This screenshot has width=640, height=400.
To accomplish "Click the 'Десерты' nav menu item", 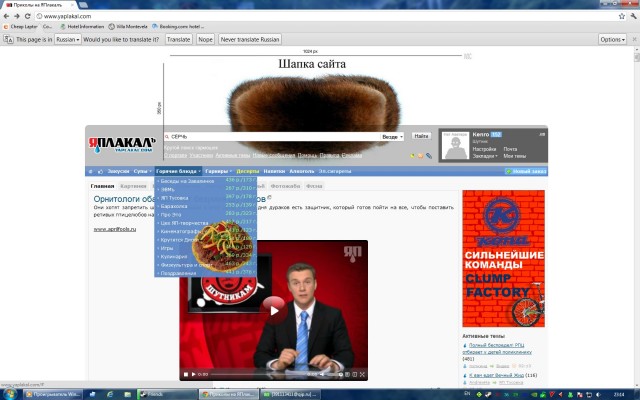I will pos(248,171).
